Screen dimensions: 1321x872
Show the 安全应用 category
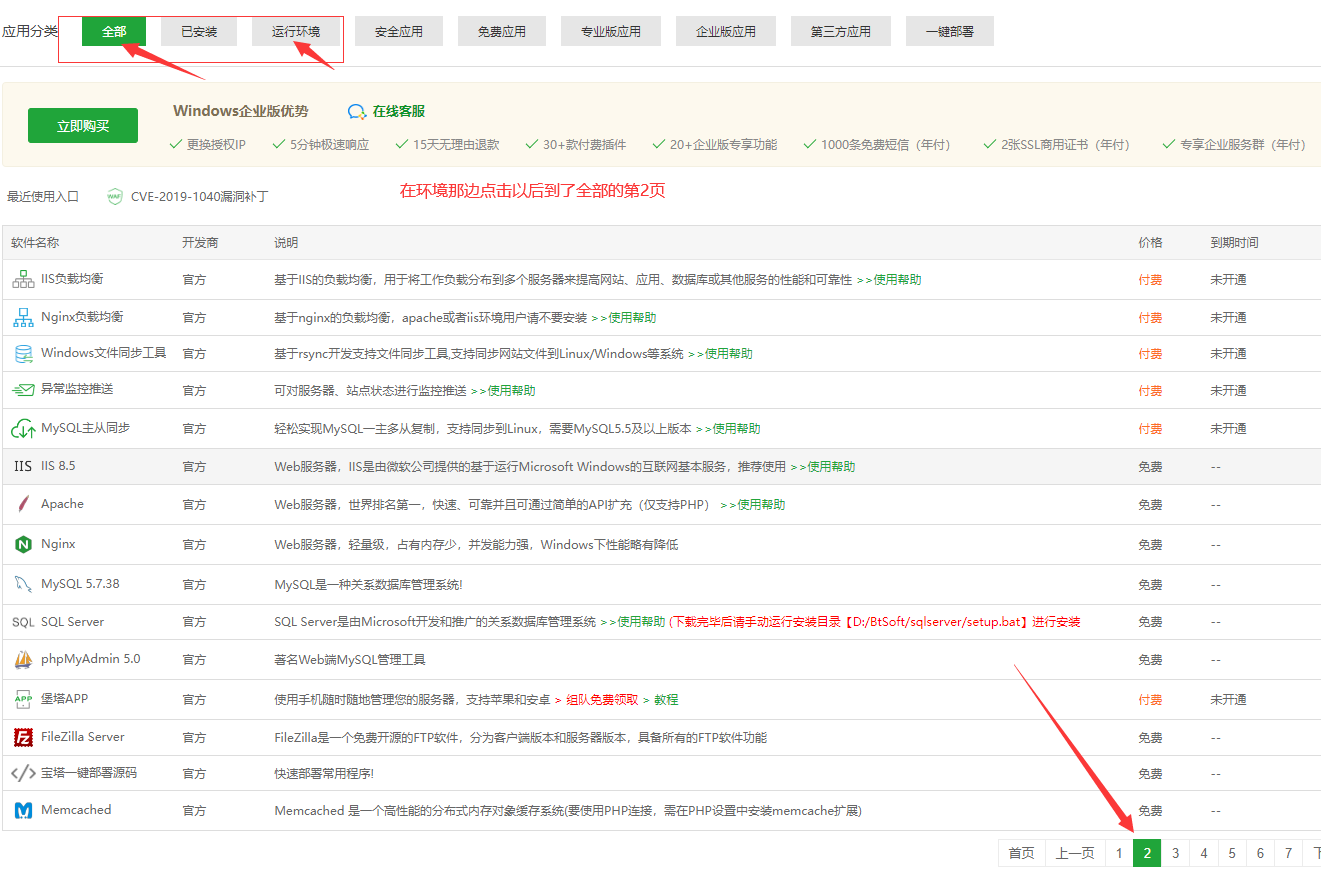click(399, 31)
